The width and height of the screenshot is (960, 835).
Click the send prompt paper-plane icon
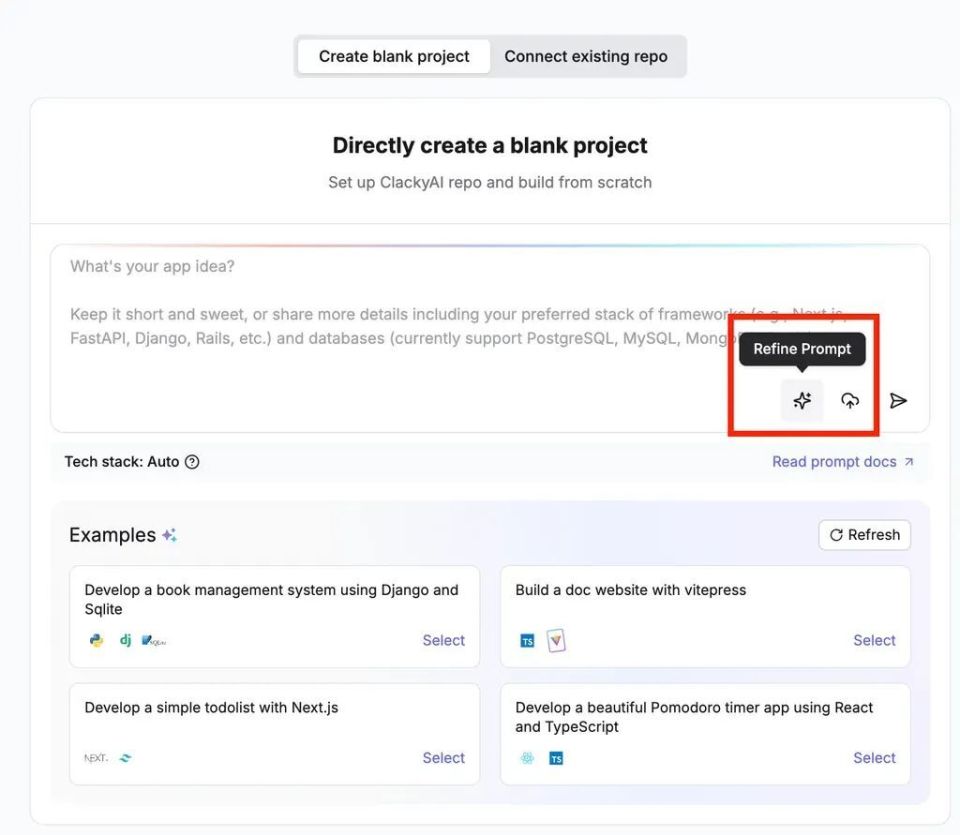[898, 400]
